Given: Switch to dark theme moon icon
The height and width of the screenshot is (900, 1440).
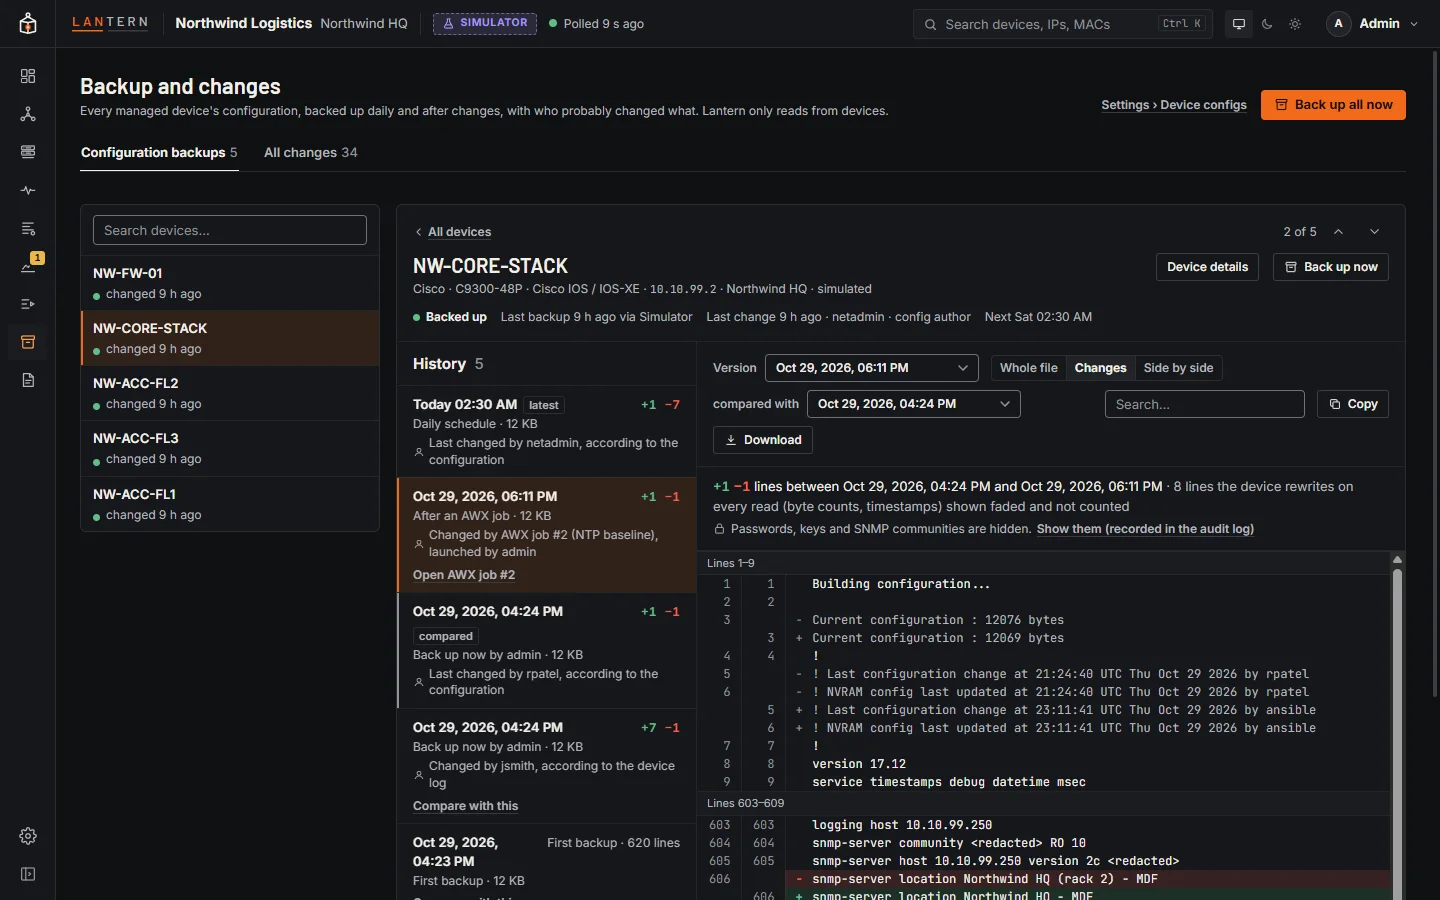Looking at the screenshot, I should pos(1267,24).
